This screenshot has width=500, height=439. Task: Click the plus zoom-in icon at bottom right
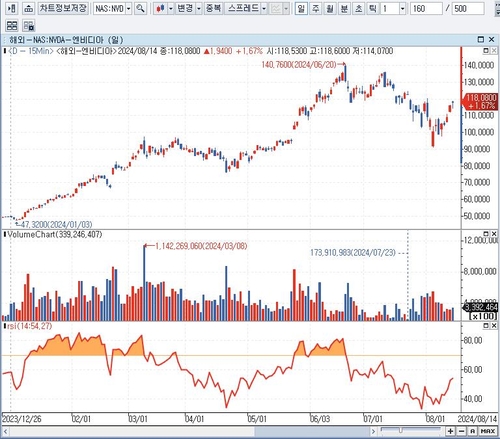451,431
